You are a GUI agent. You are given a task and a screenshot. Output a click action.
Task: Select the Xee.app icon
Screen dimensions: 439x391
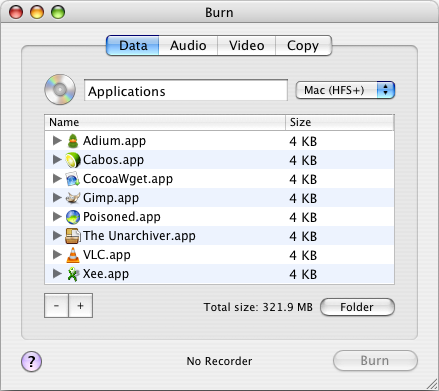click(x=73, y=274)
